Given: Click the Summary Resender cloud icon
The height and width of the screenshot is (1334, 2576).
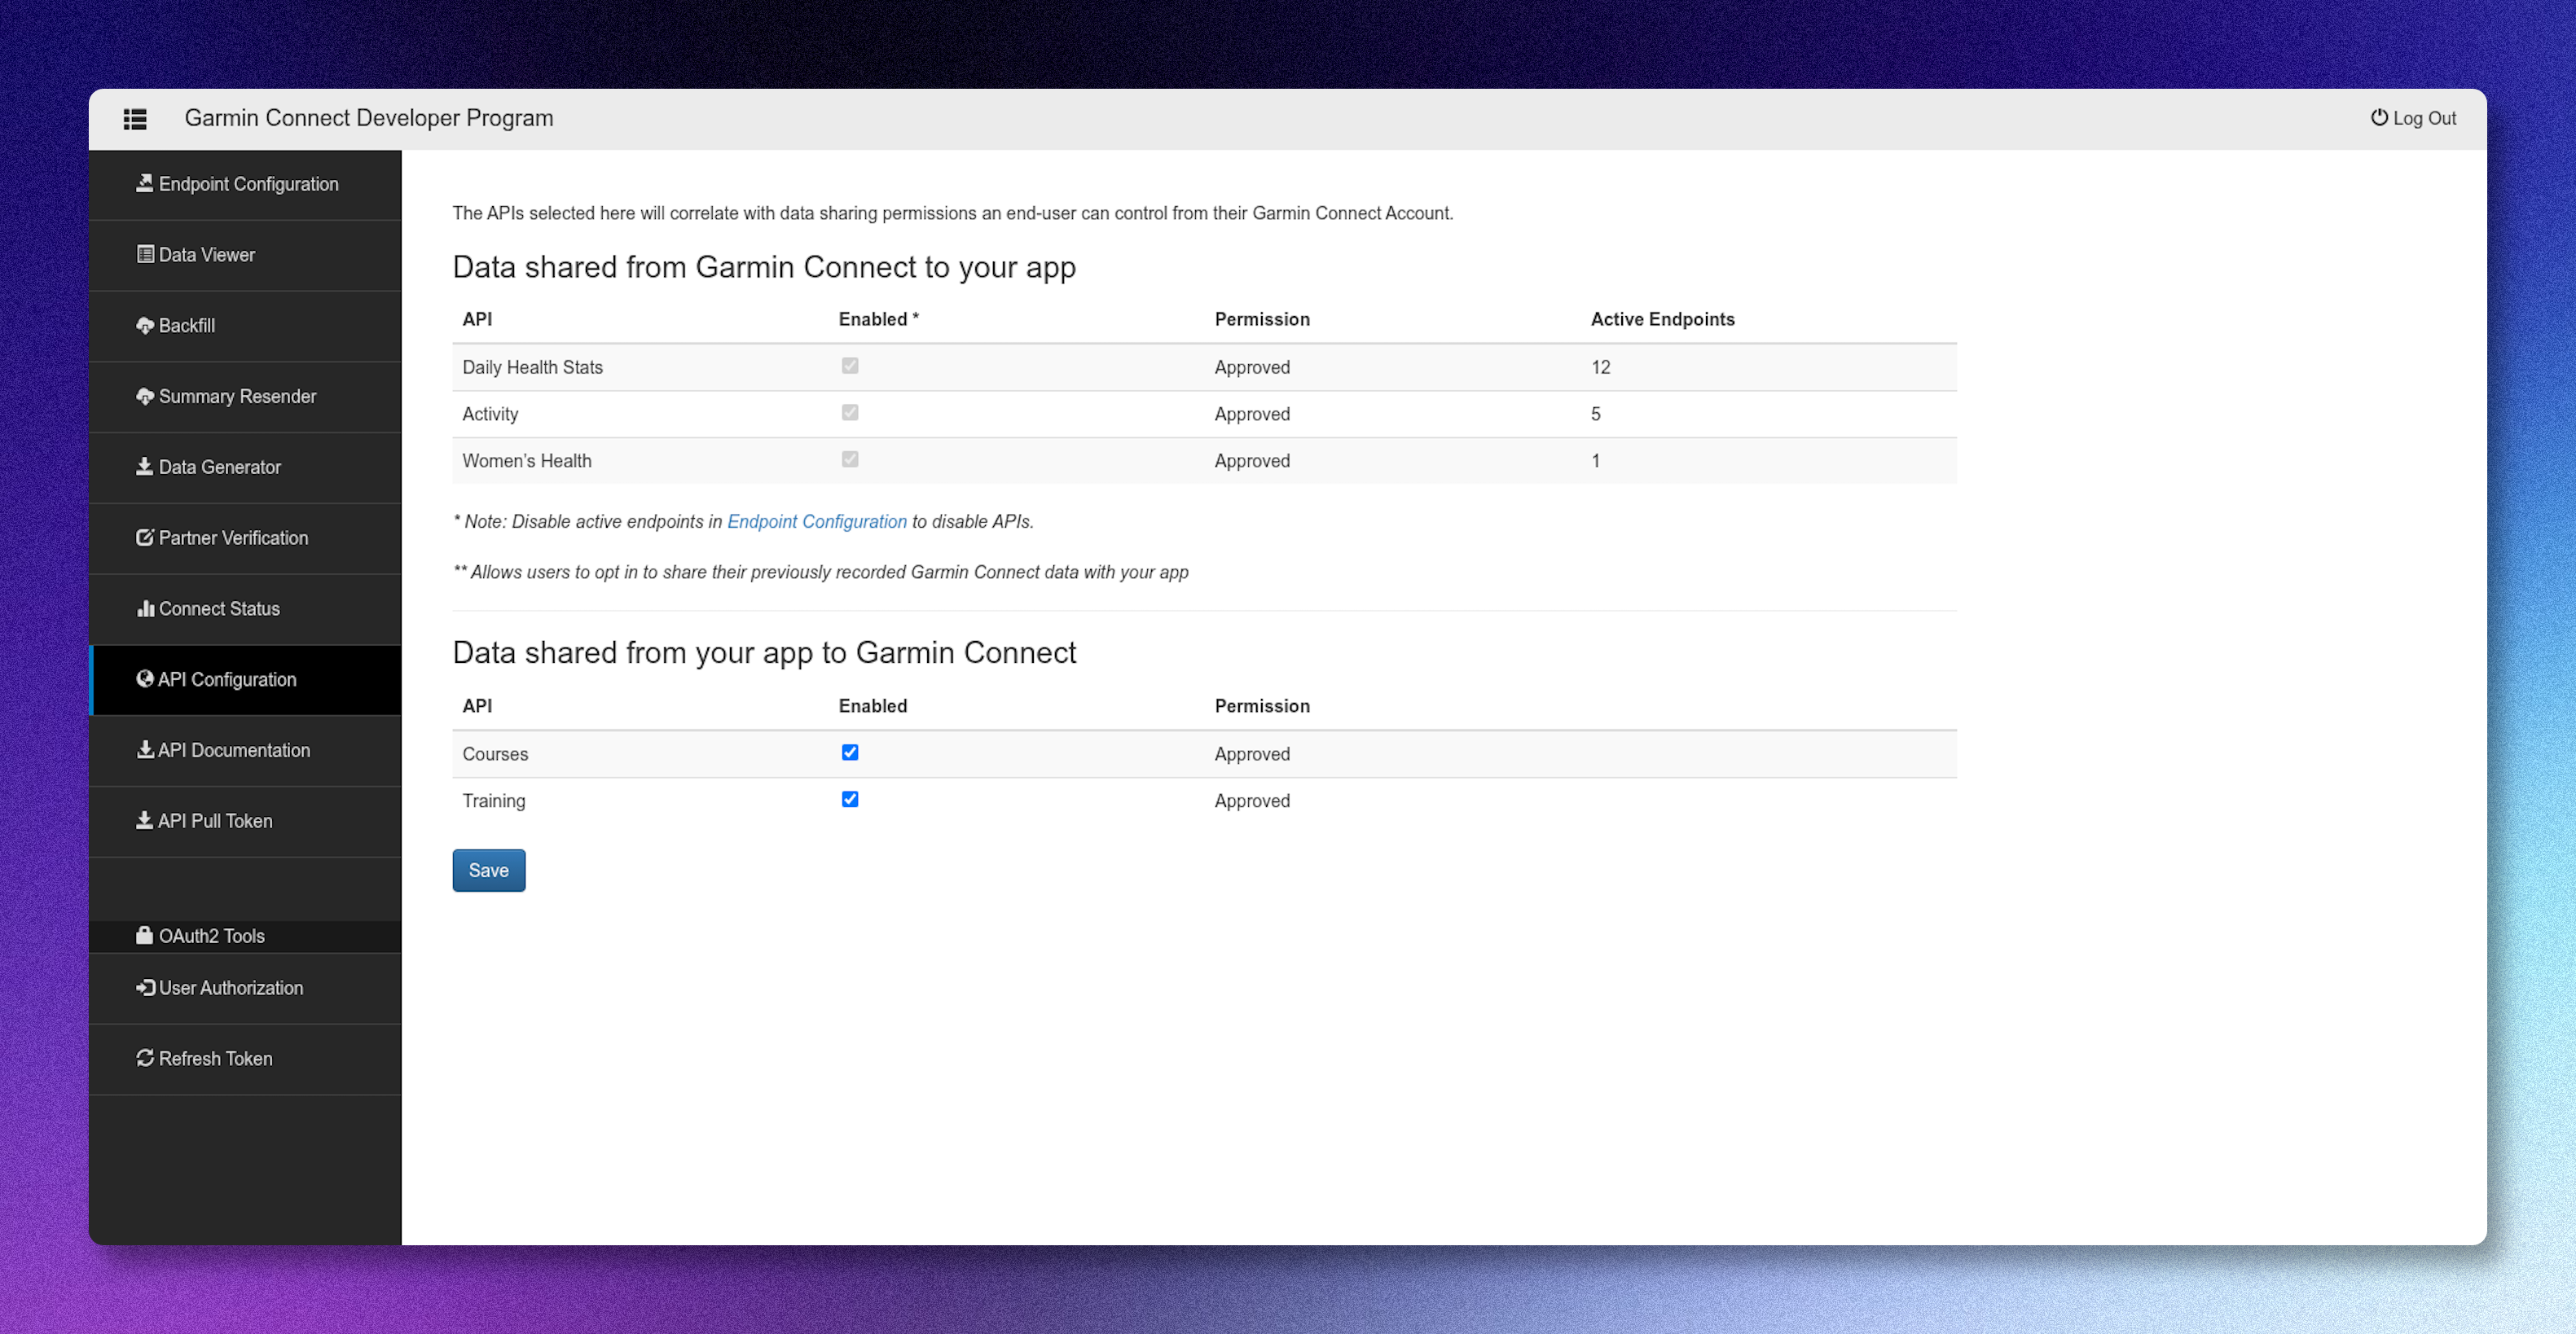Looking at the screenshot, I should tap(145, 396).
